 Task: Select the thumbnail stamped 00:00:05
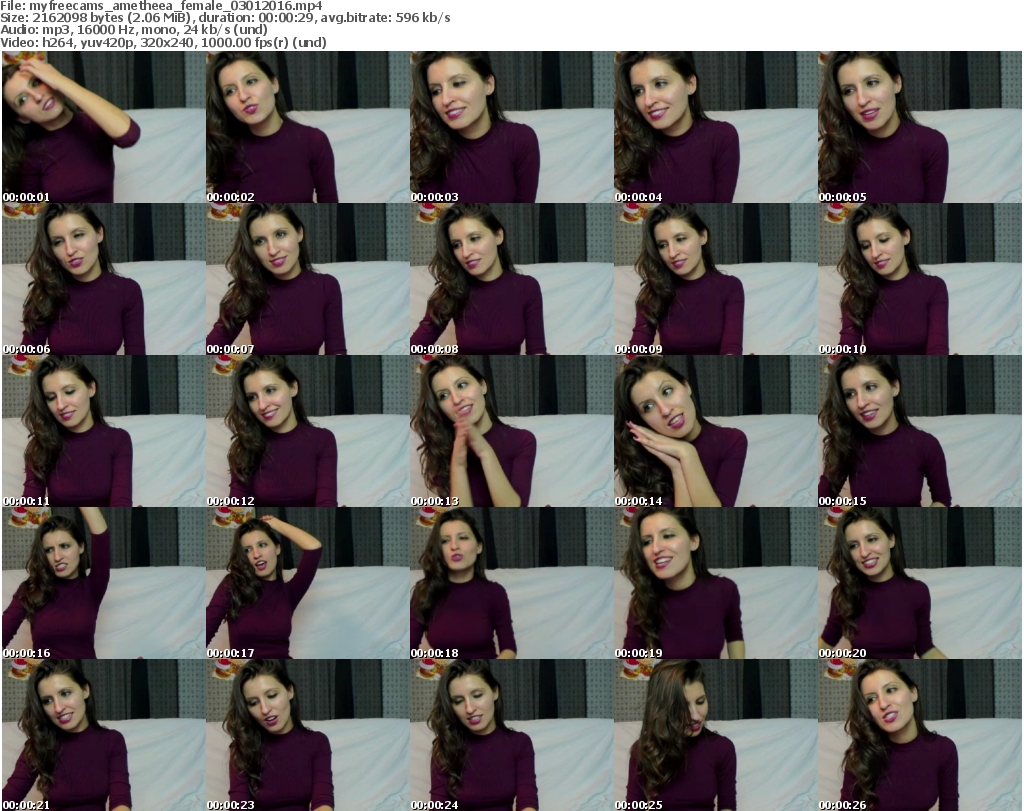tap(920, 127)
